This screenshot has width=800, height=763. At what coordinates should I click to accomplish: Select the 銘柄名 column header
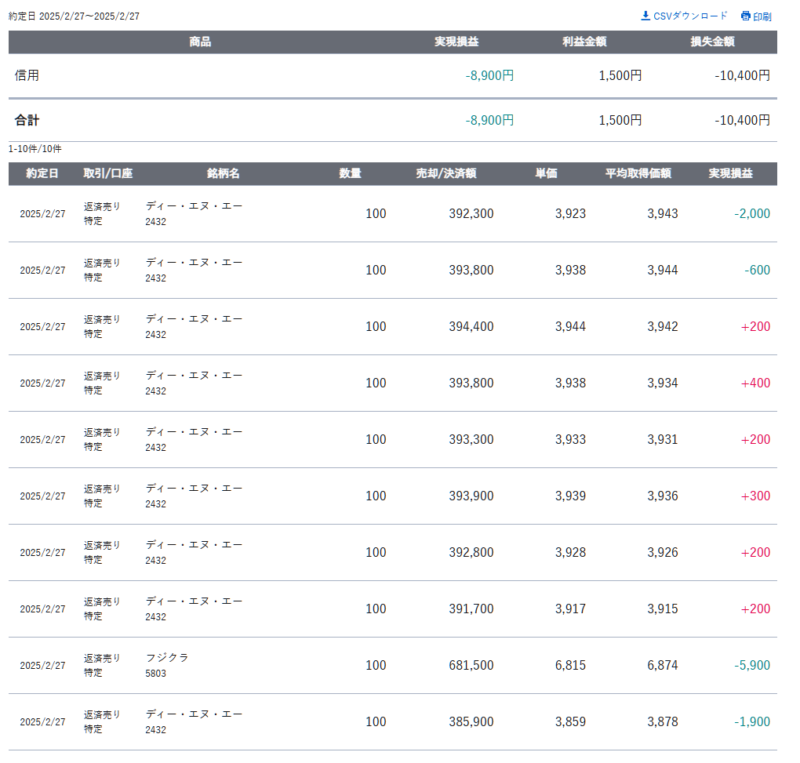pos(223,173)
